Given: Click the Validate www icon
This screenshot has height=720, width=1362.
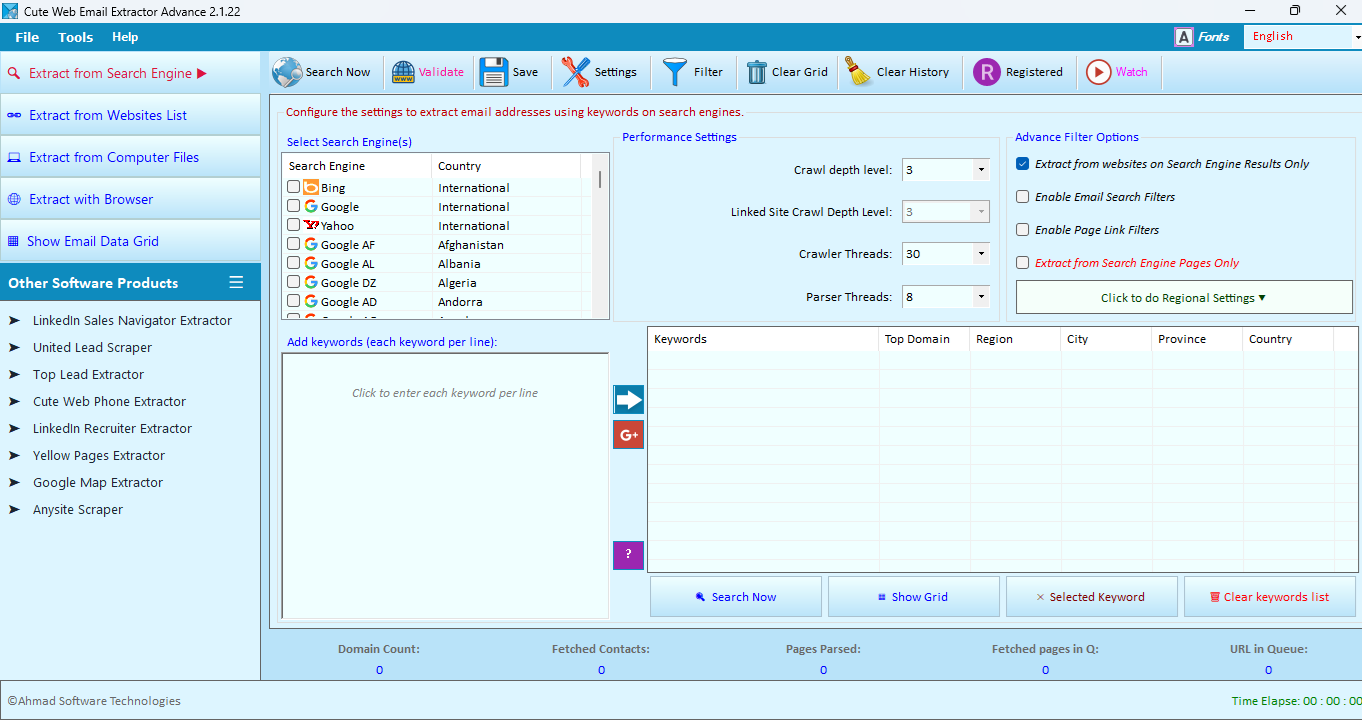Looking at the screenshot, I should pyautogui.click(x=403, y=72).
